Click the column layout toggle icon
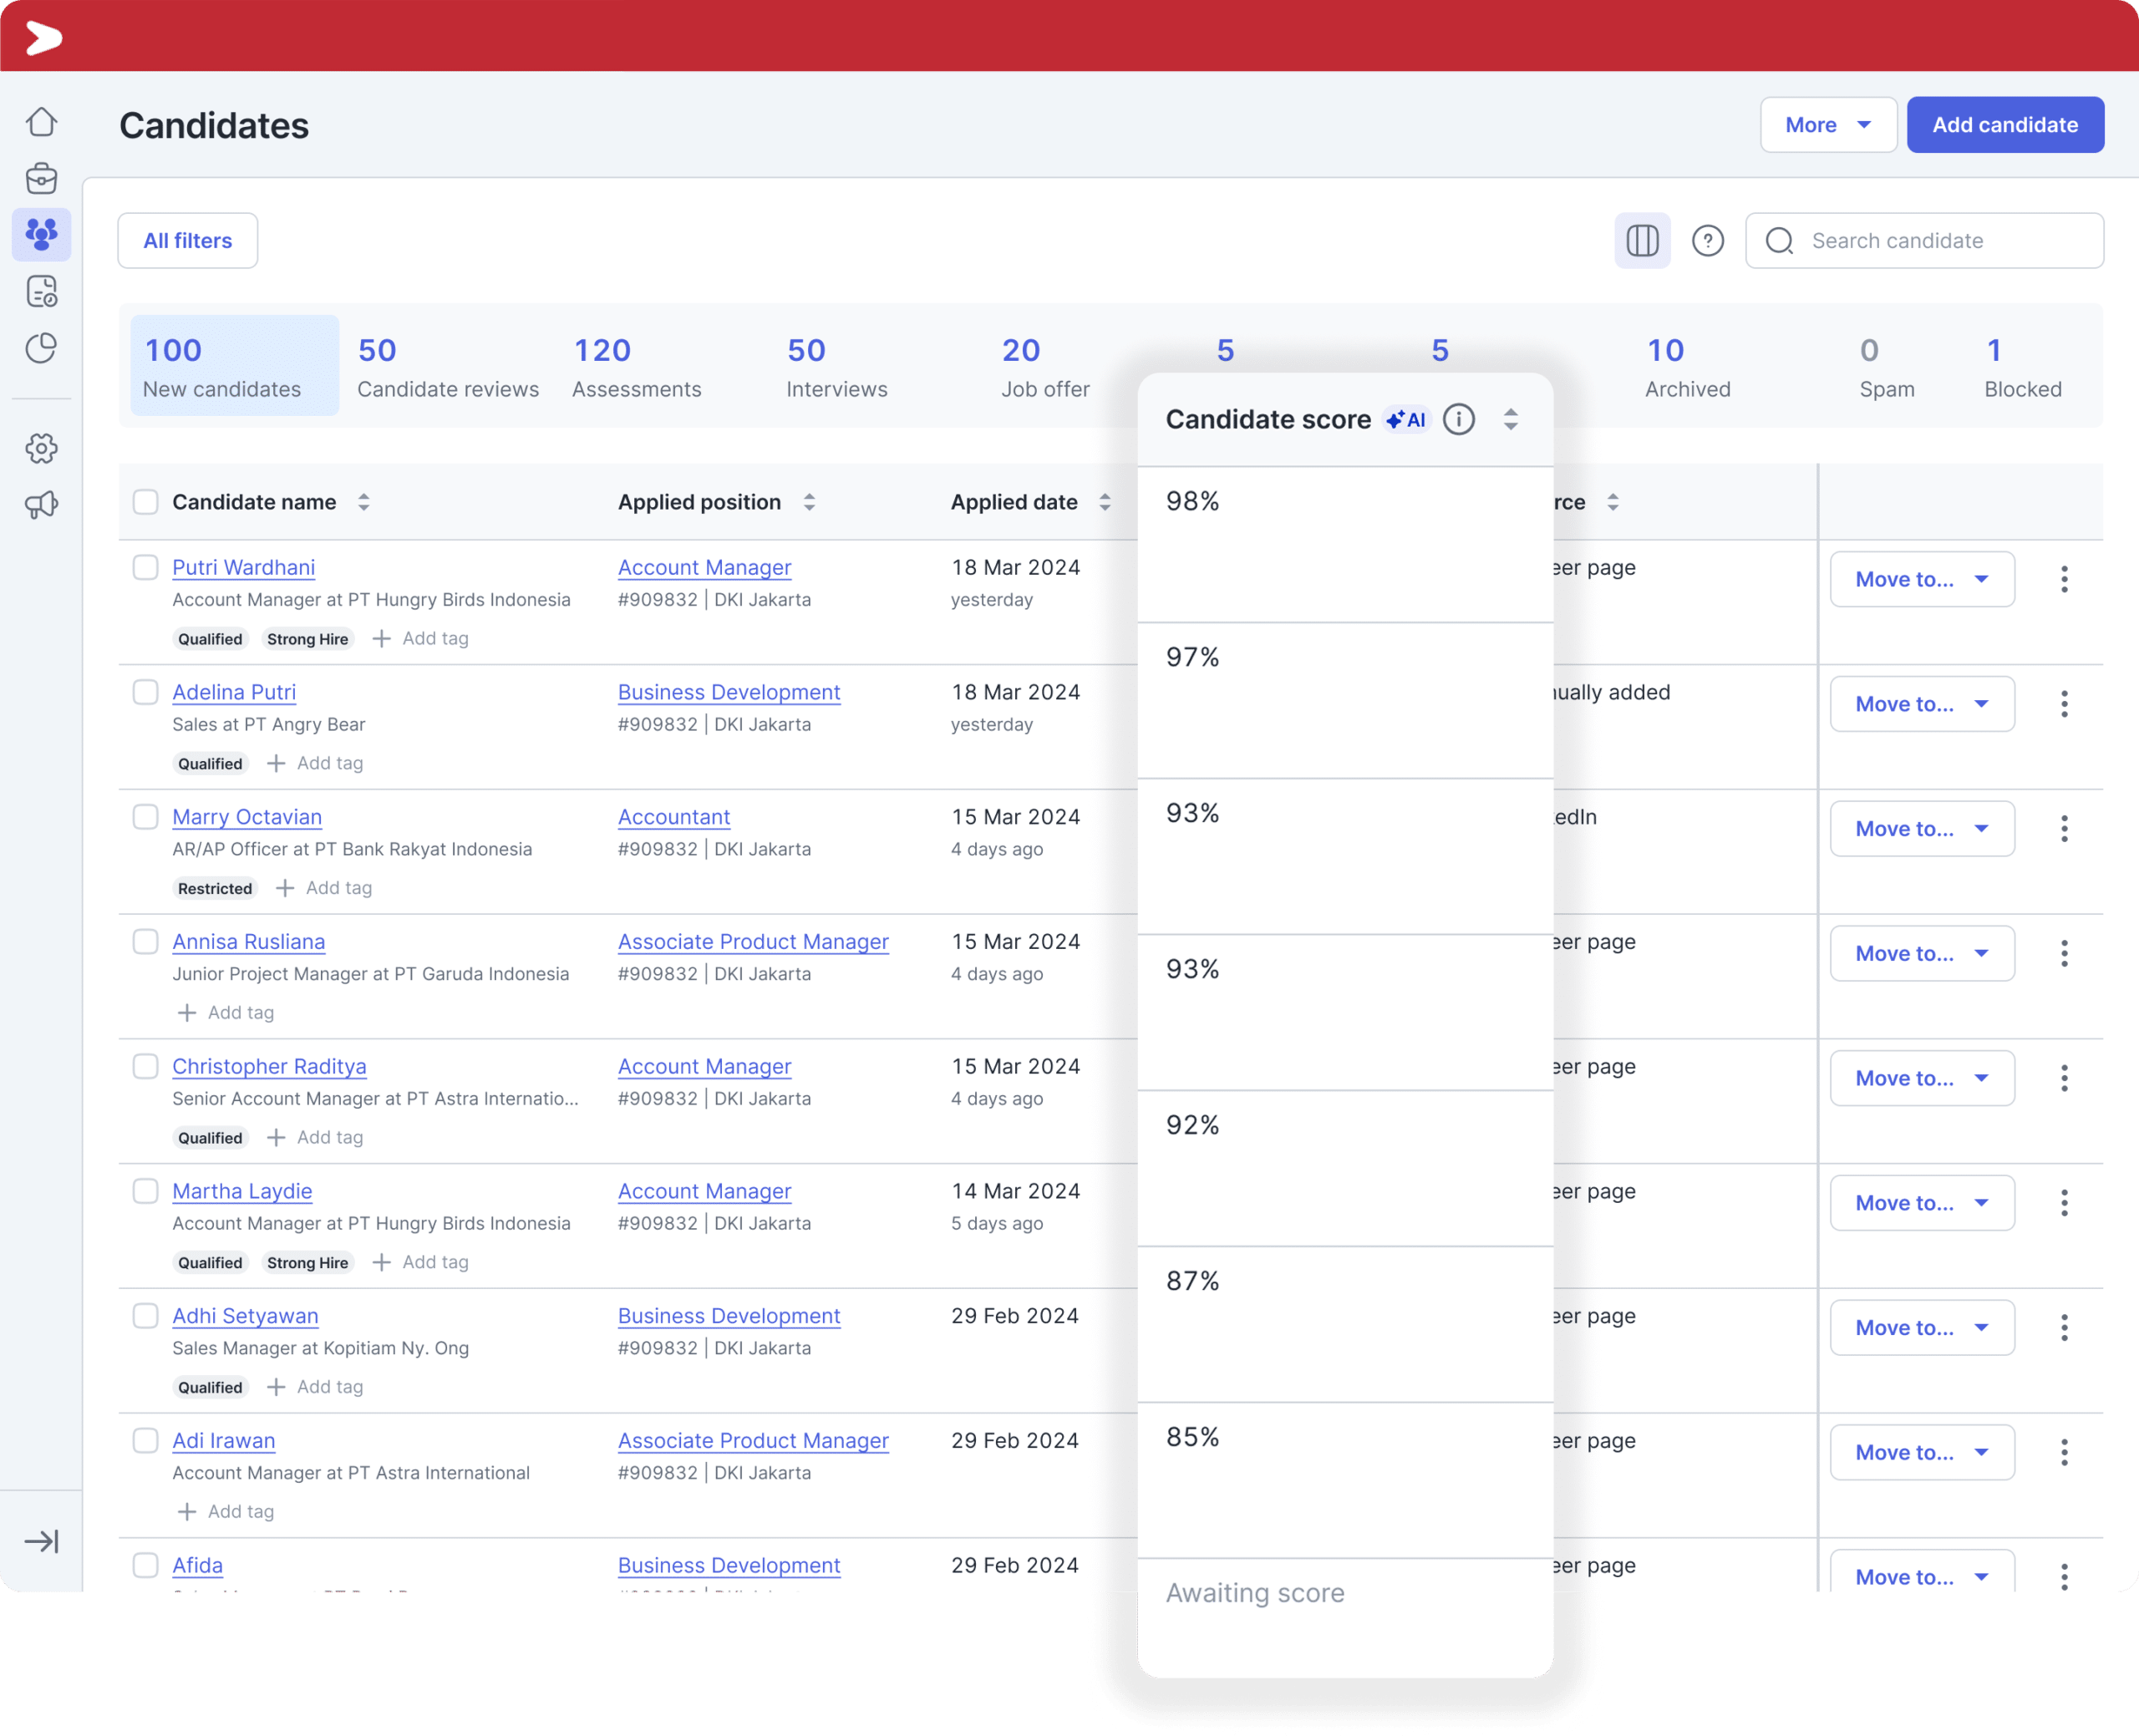 (1641, 241)
